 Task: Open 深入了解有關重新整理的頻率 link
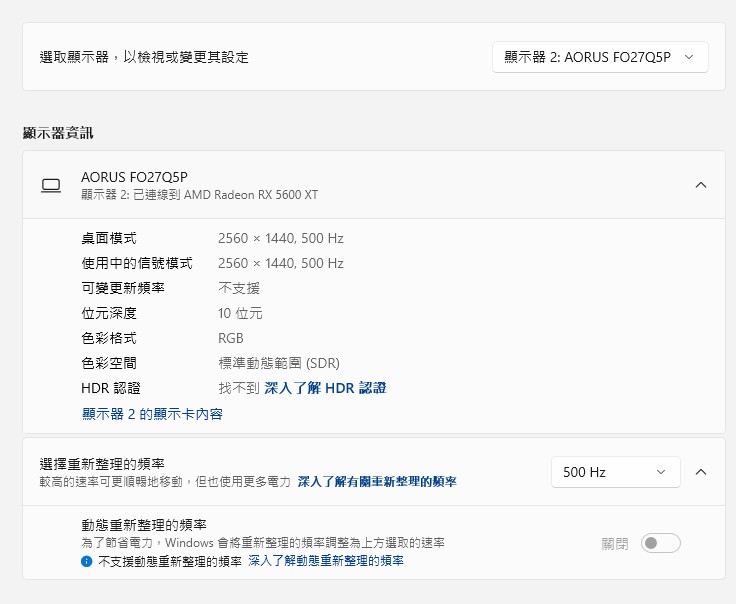tap(377, 482)
